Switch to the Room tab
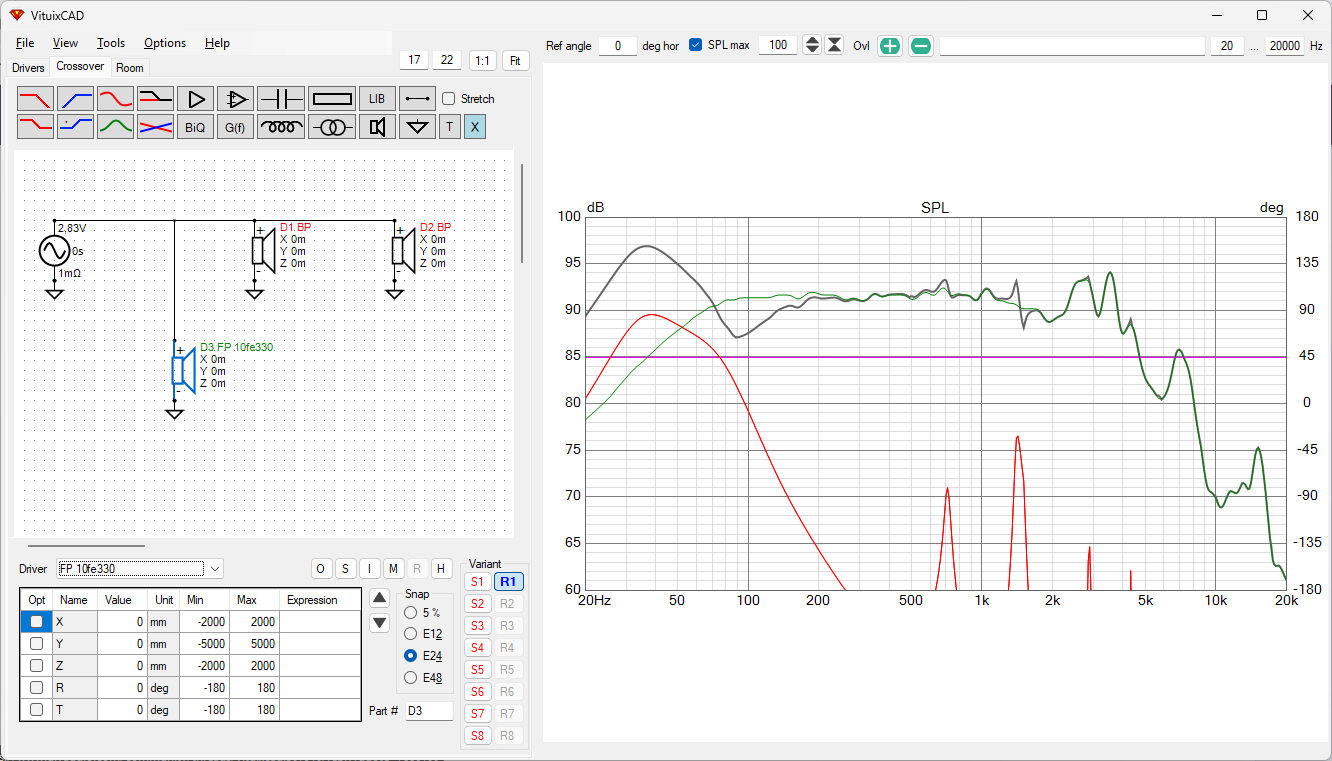This screenshot has height=761, width=1332. click(130, 68)
